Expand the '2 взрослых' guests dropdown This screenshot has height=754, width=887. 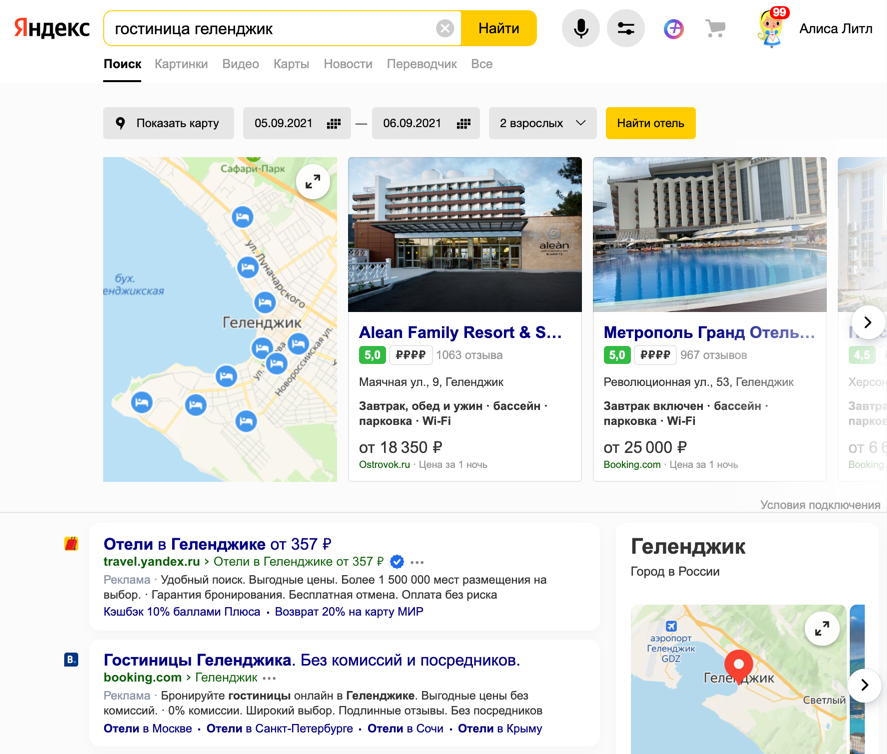click(542, 123)
